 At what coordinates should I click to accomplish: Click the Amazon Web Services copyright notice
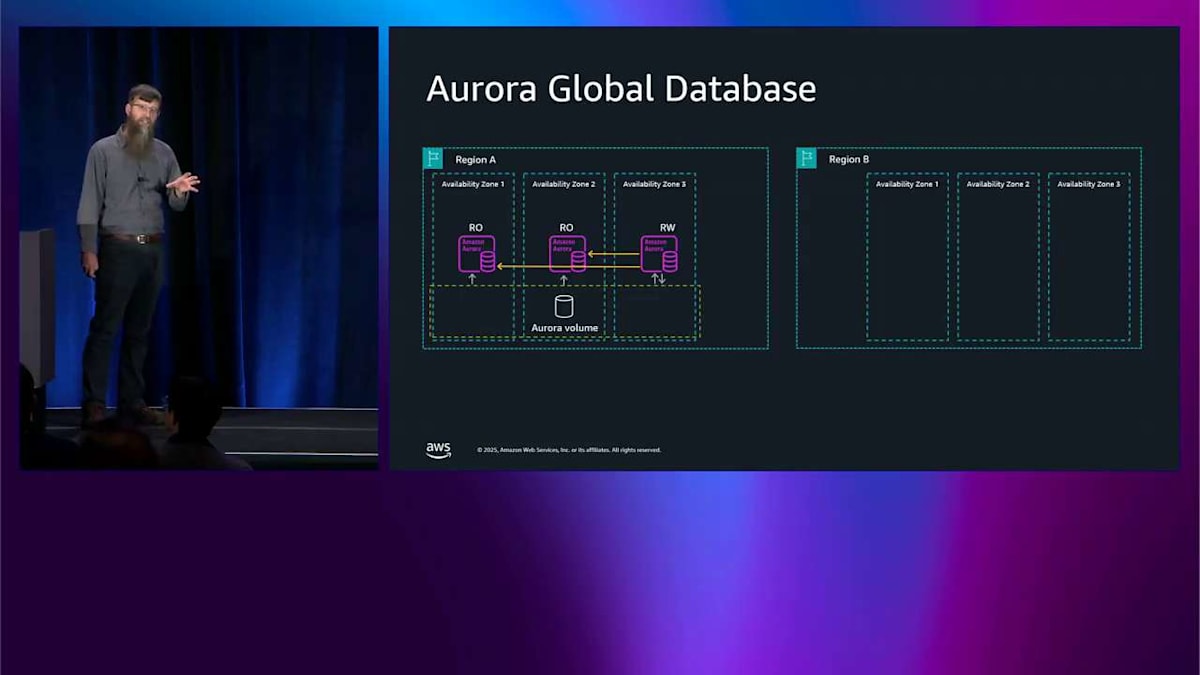569,450
